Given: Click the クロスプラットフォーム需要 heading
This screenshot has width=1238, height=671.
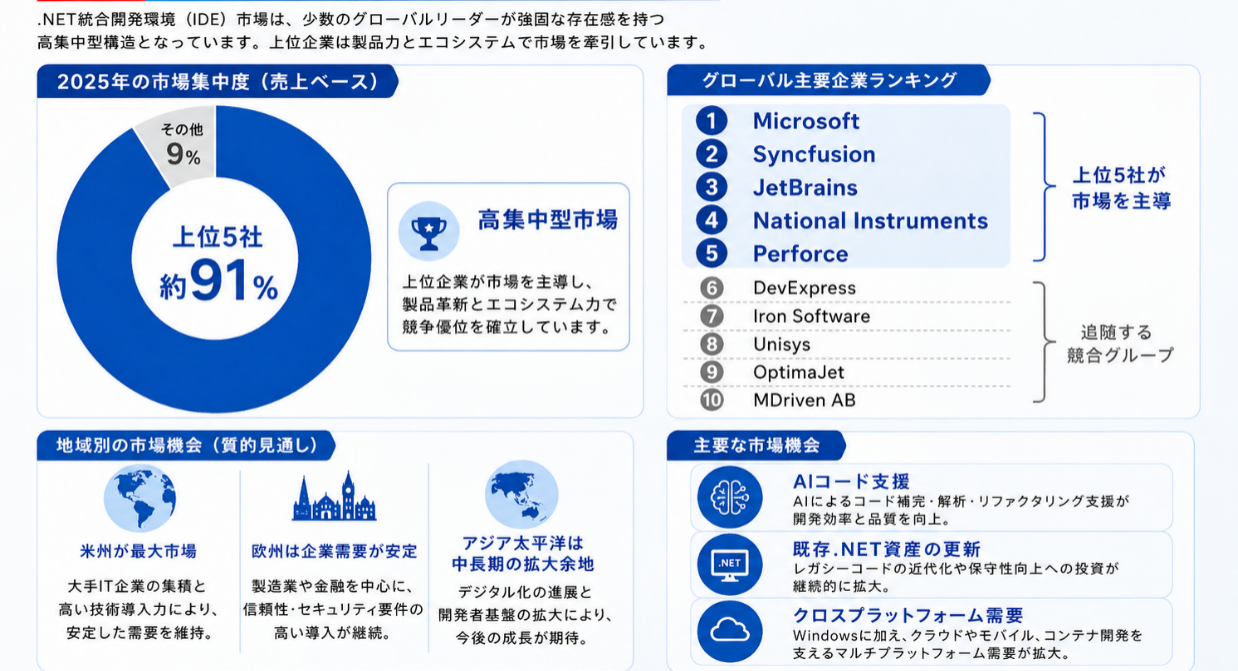Looking at the screenshot, I should click(908, 615).
